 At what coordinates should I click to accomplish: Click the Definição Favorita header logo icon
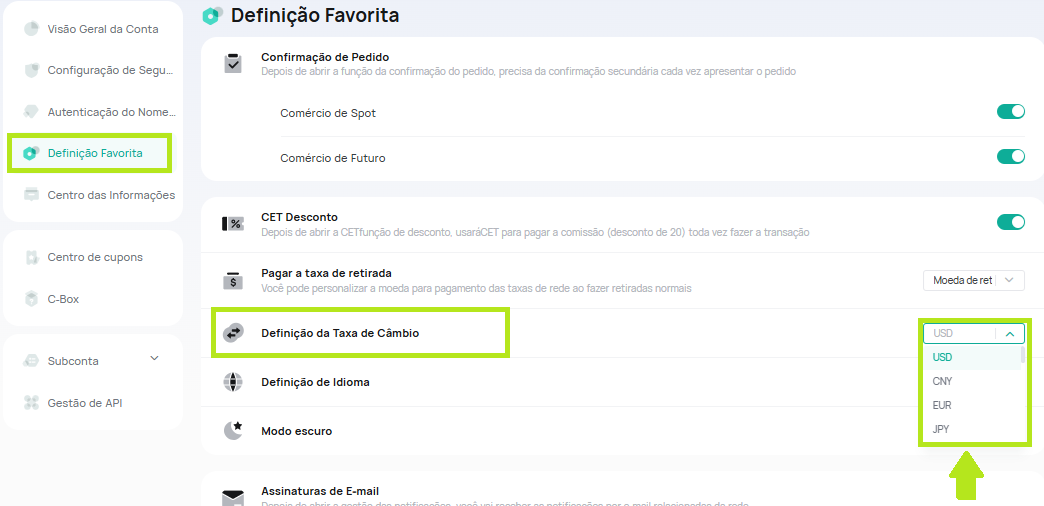tap(212, 15)
